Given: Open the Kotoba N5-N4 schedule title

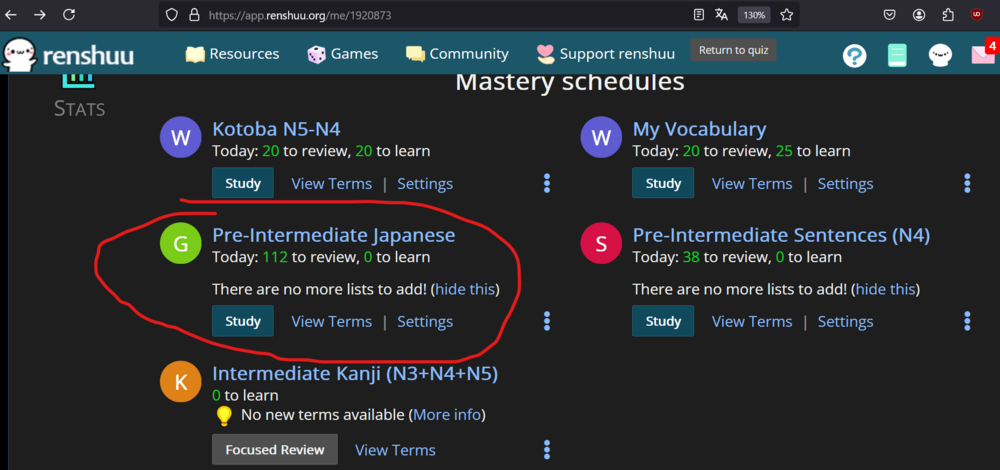Looking at the screenshot, I should click(276, 129).
